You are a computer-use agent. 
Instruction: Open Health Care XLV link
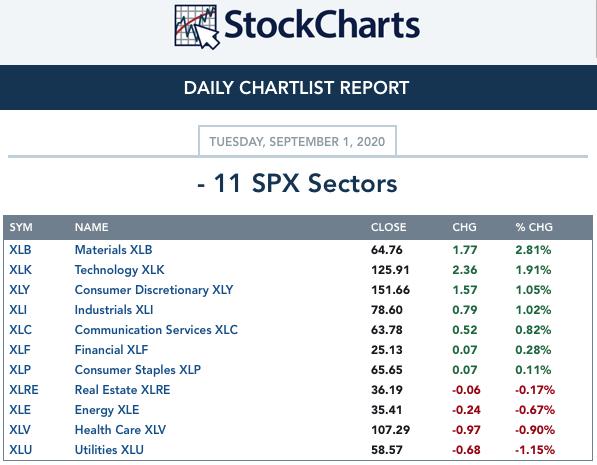(x=120, y=430)
